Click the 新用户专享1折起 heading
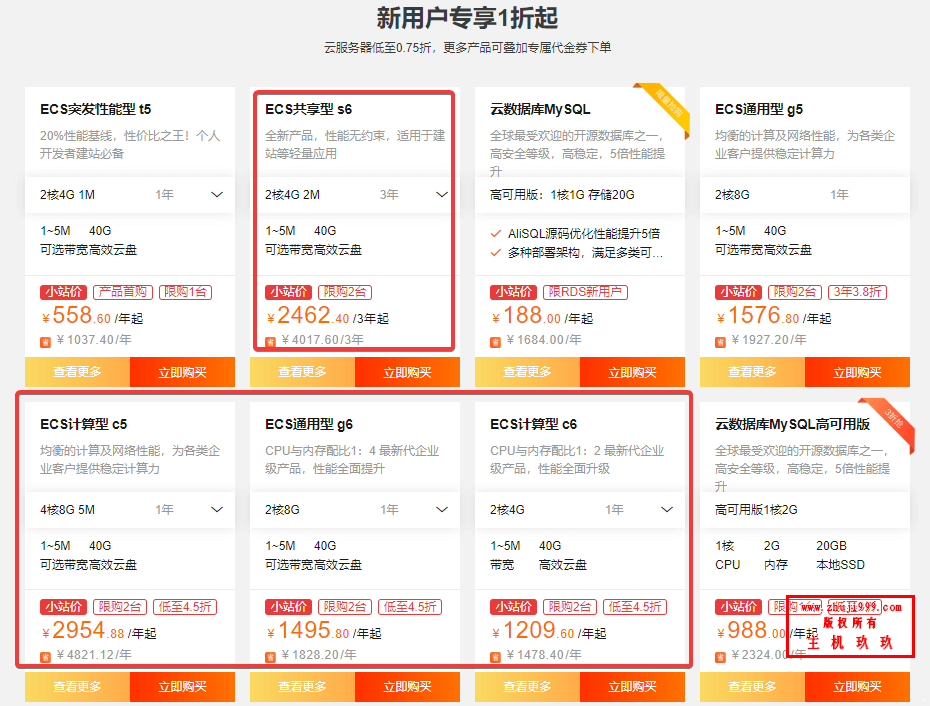The width and height of the screenshot is (930, 706). pos(467,18)
